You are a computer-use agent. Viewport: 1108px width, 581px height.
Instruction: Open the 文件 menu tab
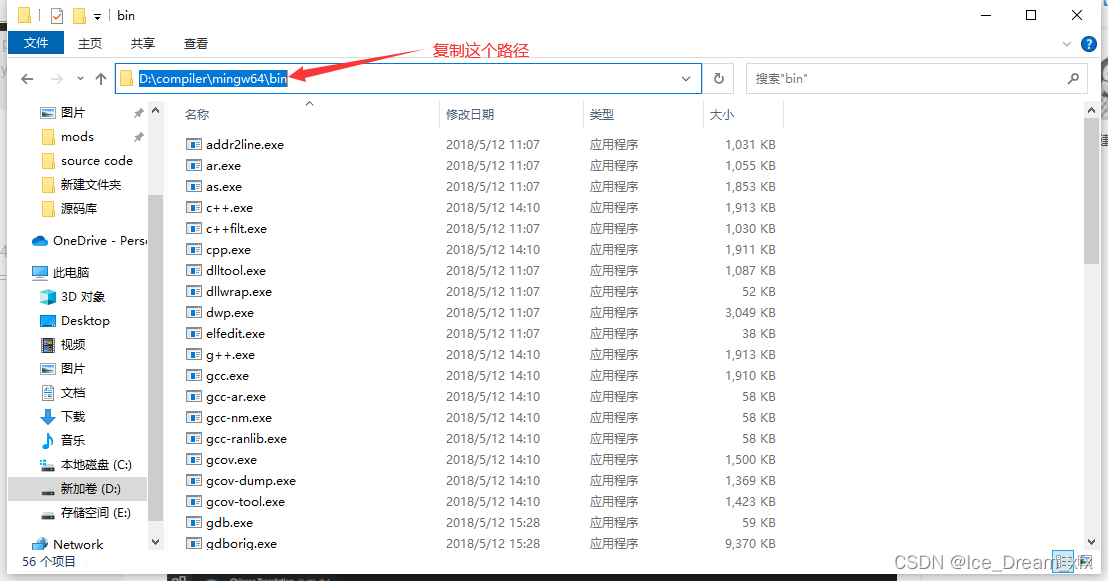pyautogui.click(x=36, y=43)
